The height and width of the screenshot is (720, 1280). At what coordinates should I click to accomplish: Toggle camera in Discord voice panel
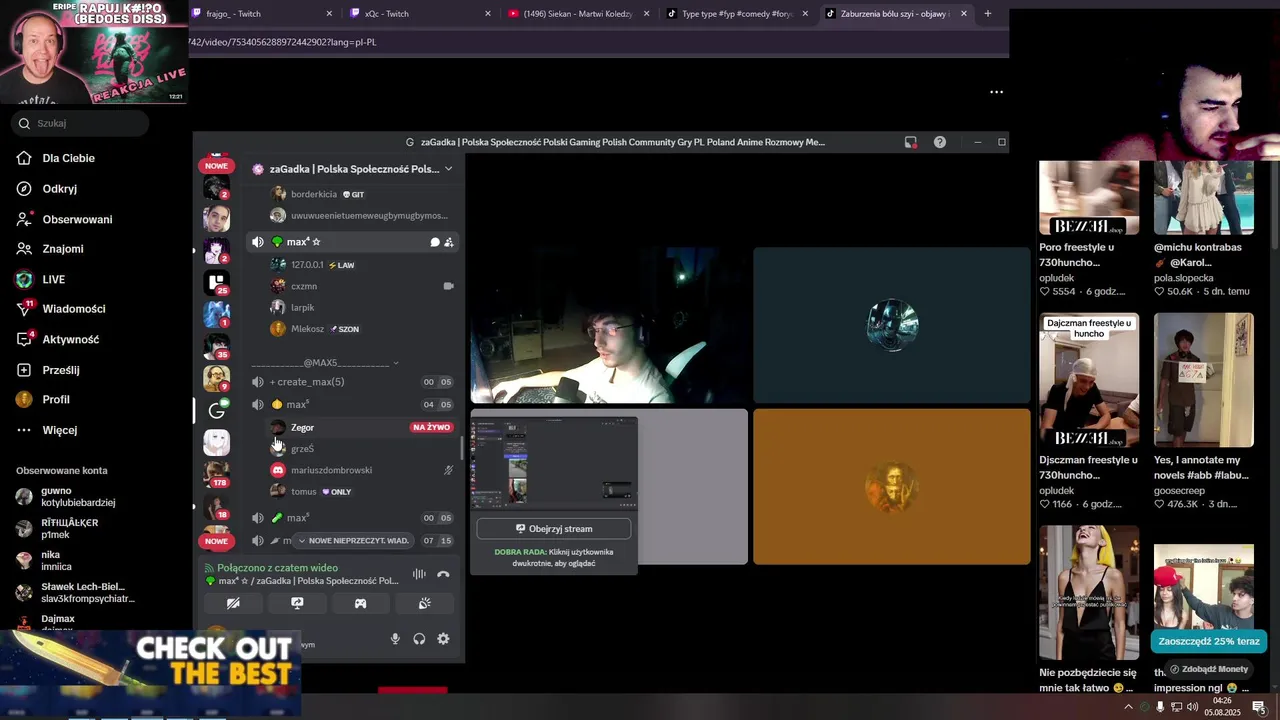[233, 604]
